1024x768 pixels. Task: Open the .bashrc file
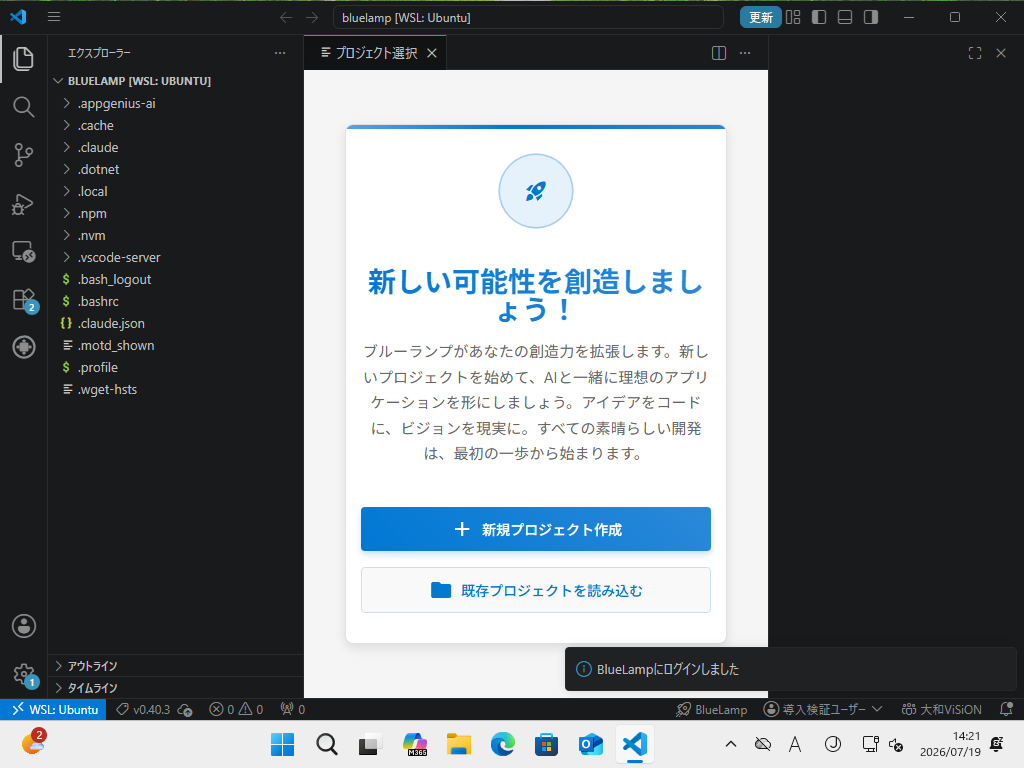(x=176, y=301)
